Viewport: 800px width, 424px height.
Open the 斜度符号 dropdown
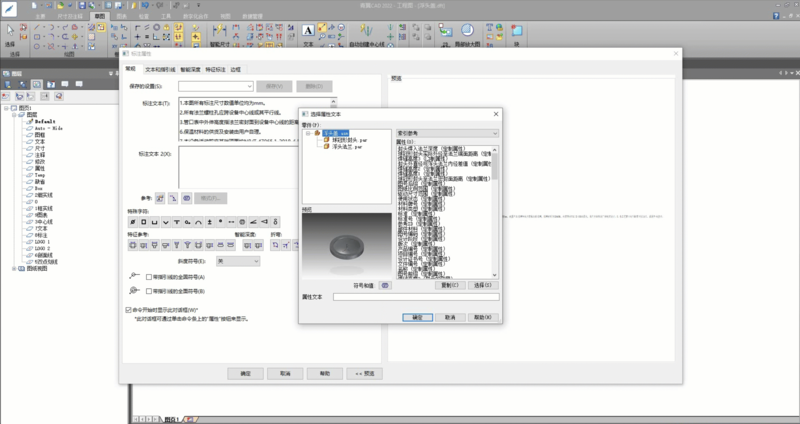(x=236, y=261)
